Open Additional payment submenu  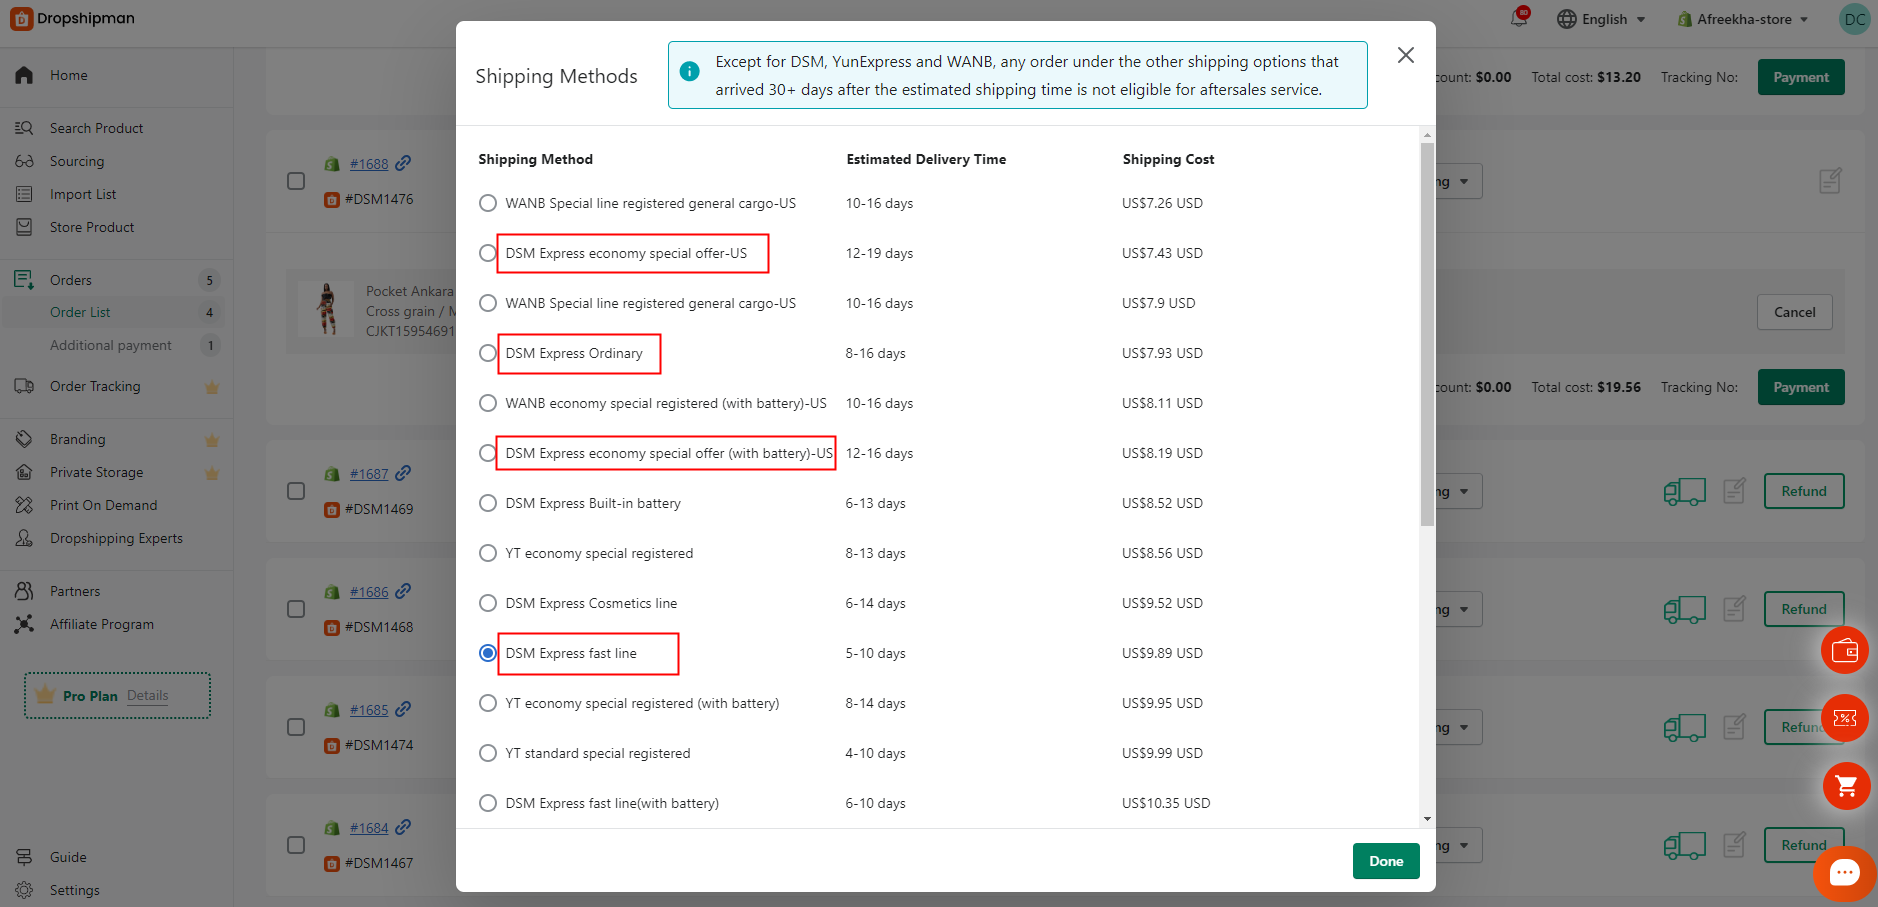pos(111,345)
